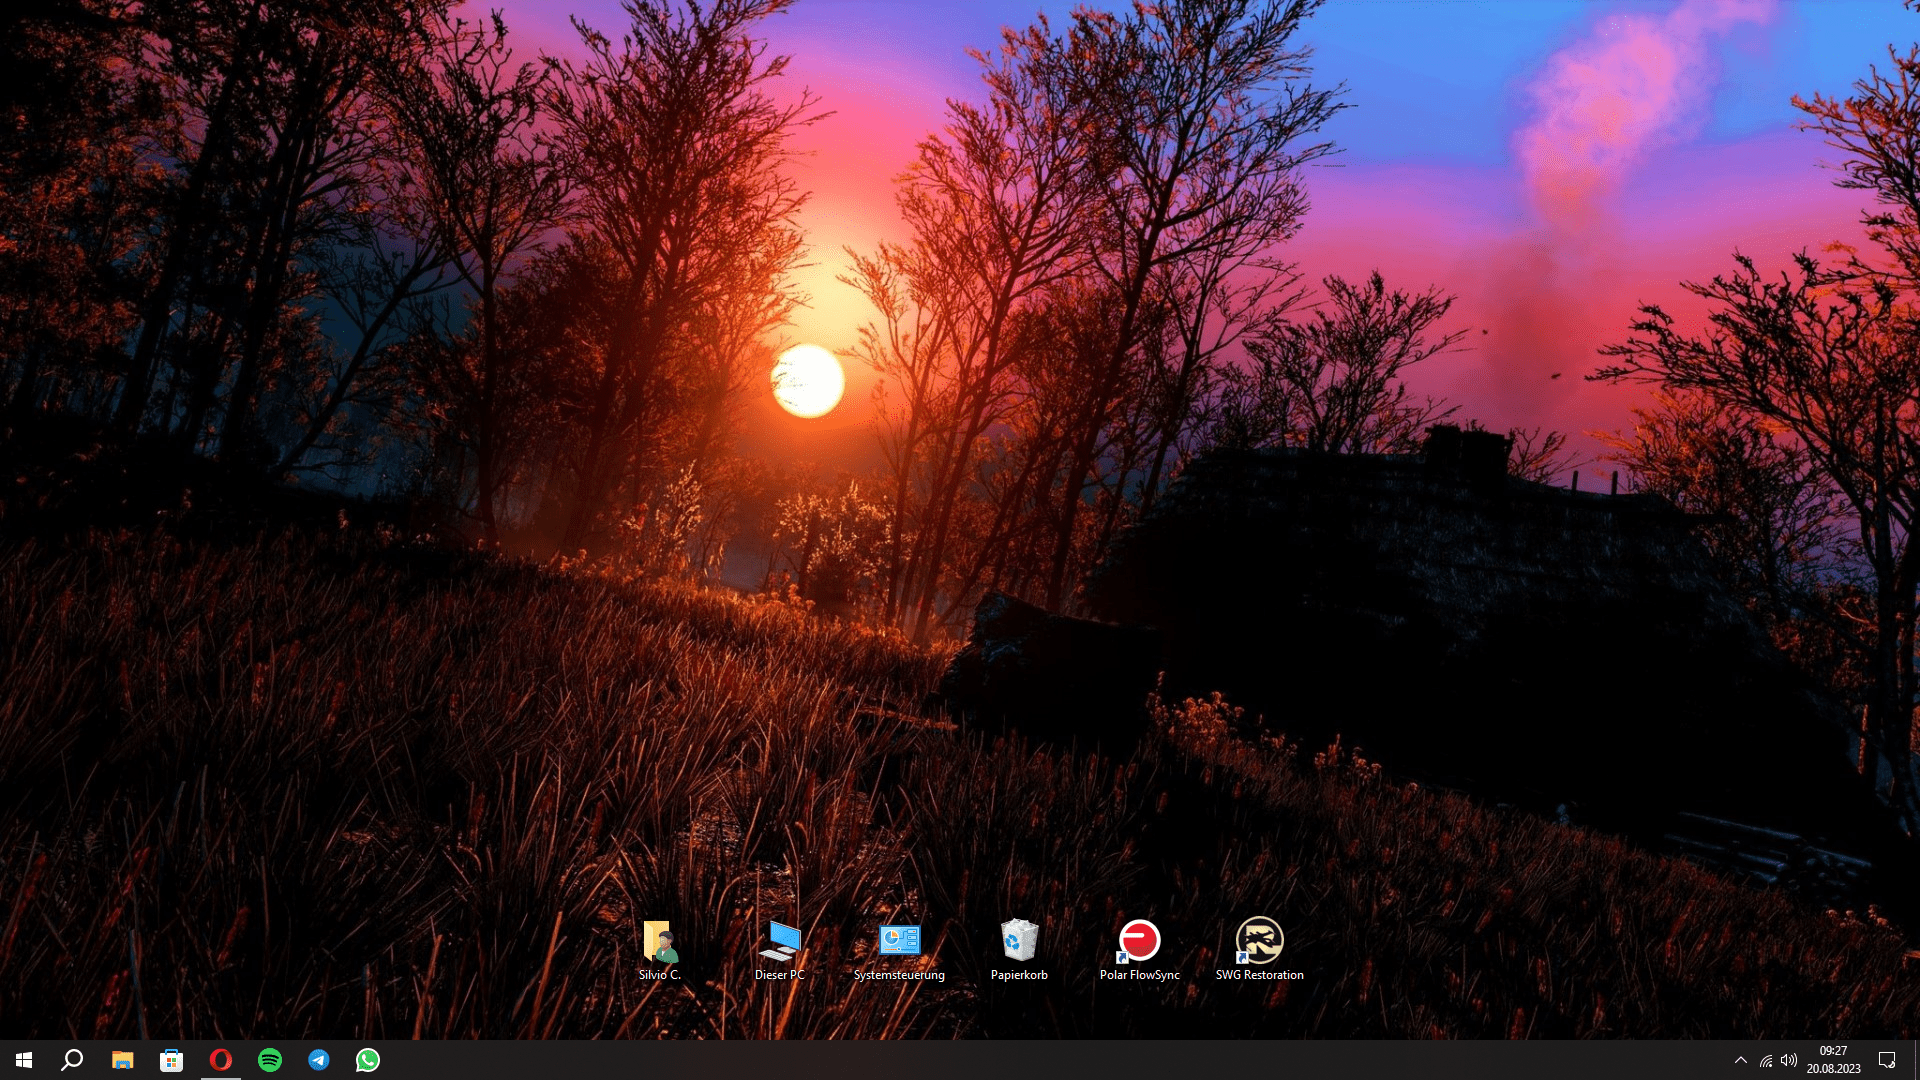Open the notification center icon
1920x1080 pixels.
coord(1887,1060)
